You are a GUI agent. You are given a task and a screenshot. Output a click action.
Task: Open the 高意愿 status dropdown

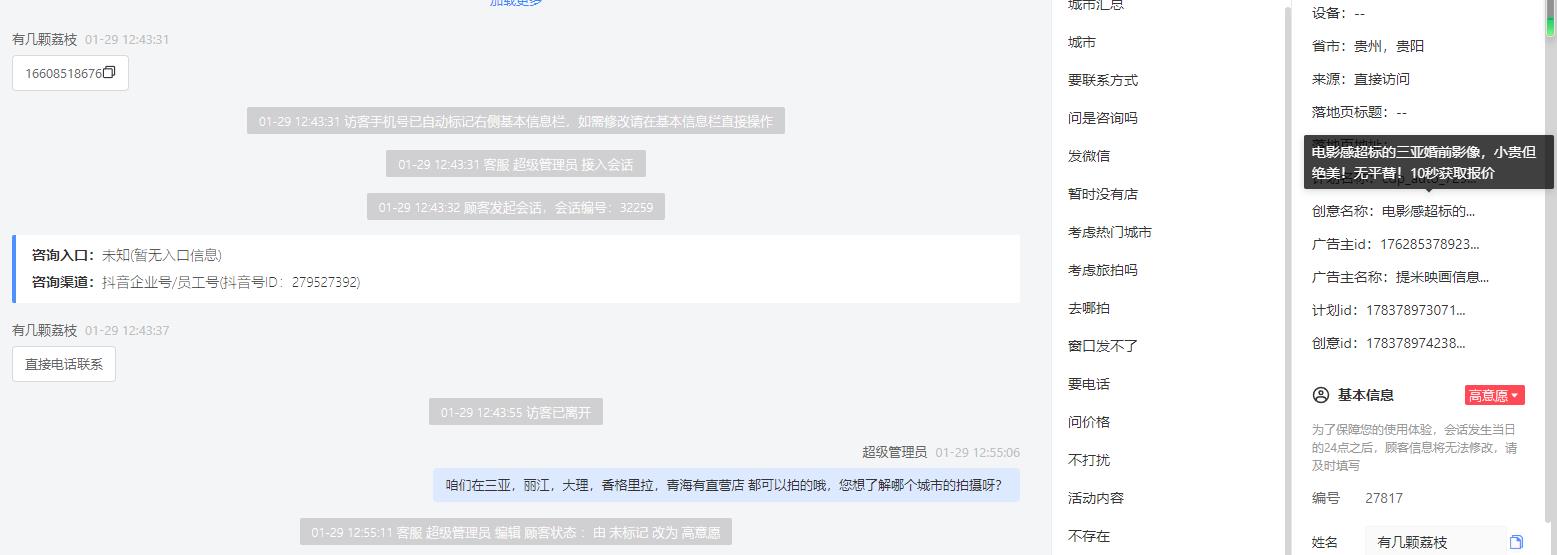point(1494,395)
